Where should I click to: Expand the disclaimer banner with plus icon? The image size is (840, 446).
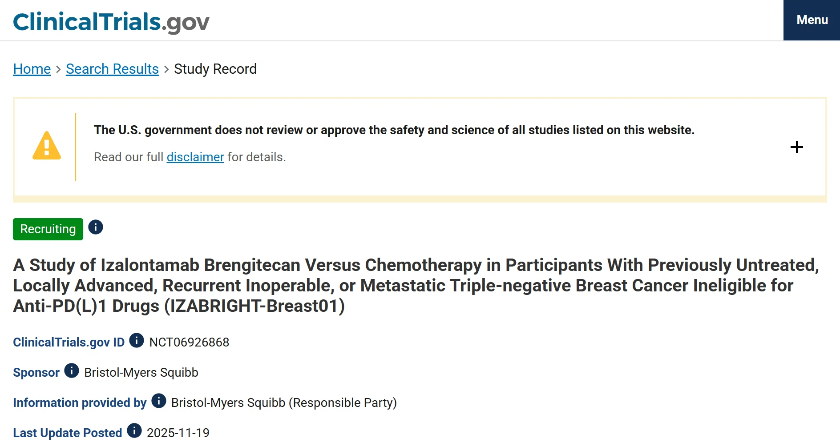[x=797, y=147]
